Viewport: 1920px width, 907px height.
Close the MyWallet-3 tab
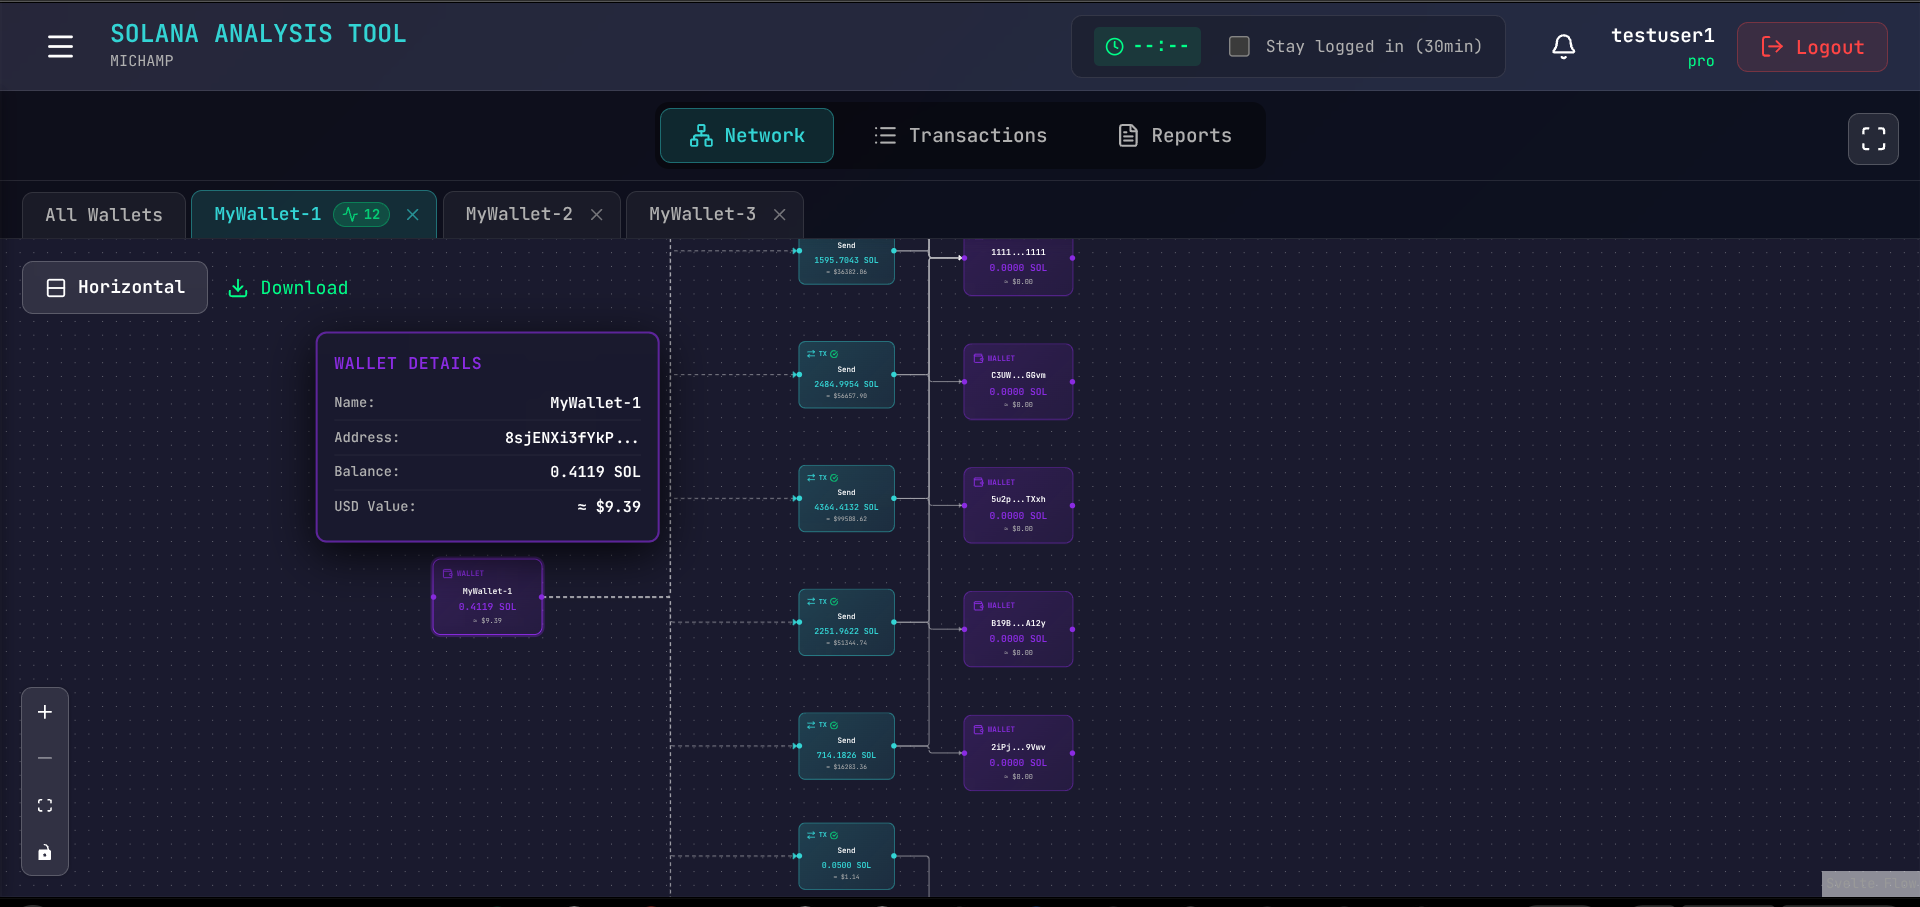coord(780,215)
